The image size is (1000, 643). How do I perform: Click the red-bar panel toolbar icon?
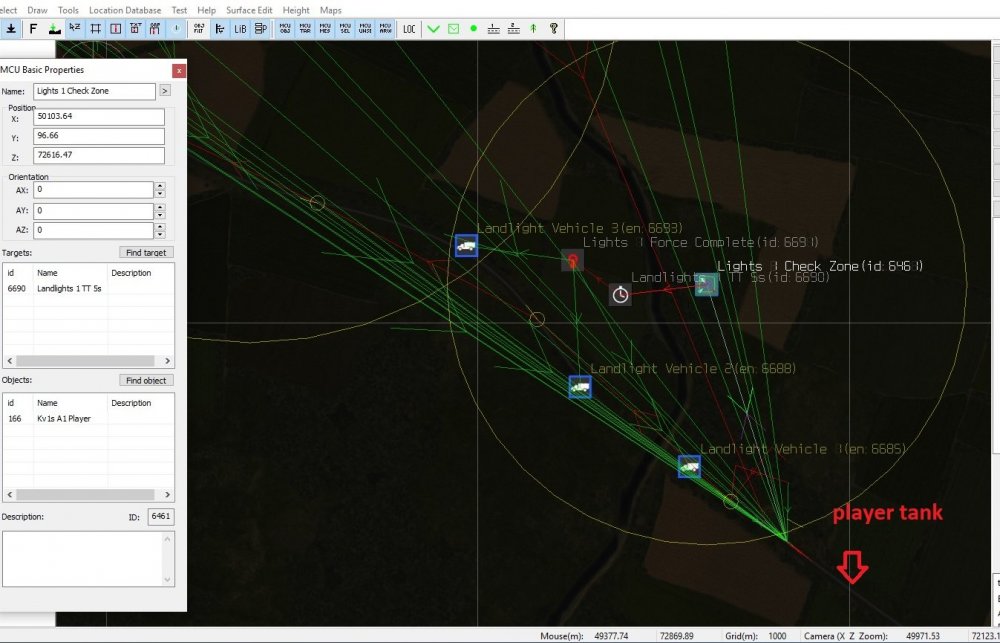tap(115, 29)
